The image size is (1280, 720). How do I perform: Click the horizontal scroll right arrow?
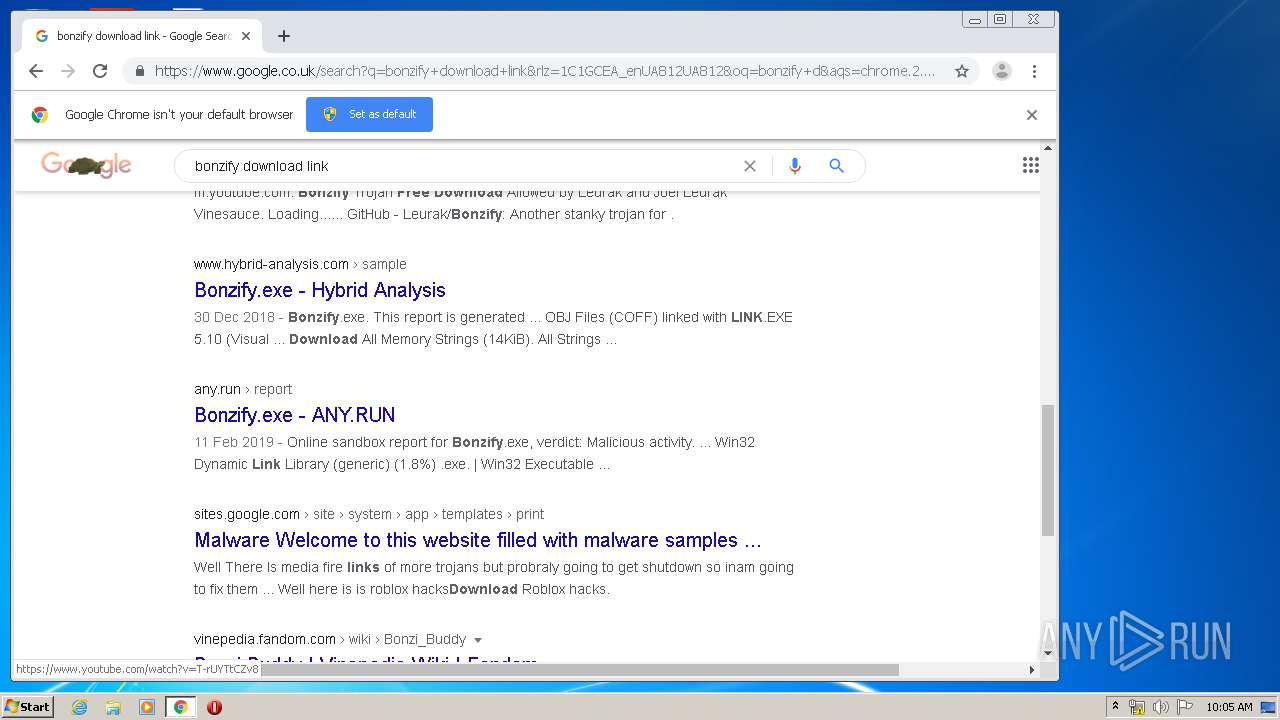pyautogui.click(x=1032, y=670)
